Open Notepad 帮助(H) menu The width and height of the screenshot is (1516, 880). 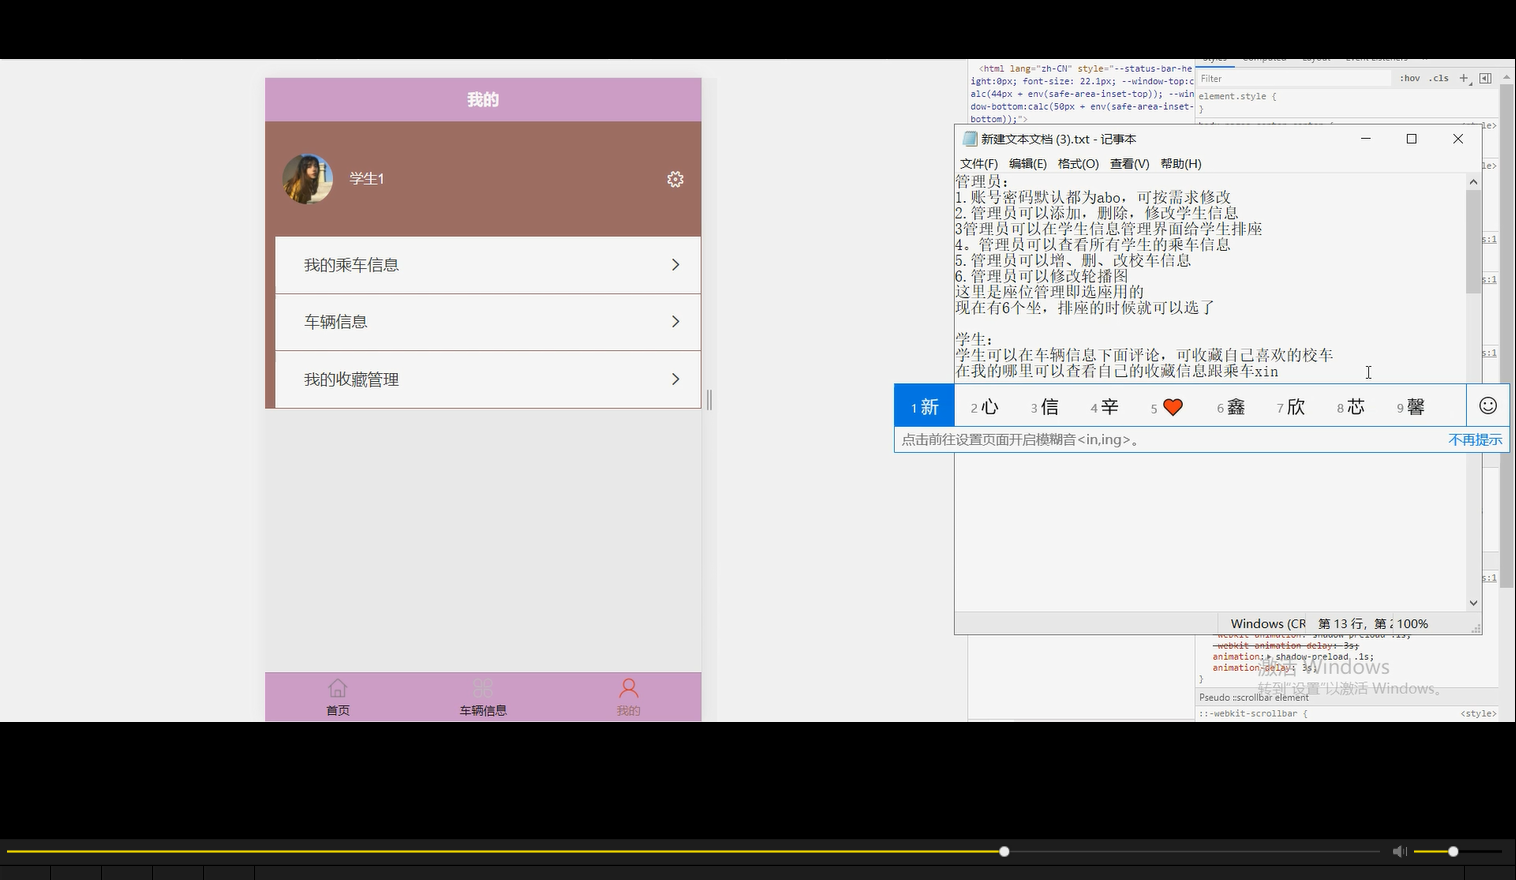click(1181, 164)
